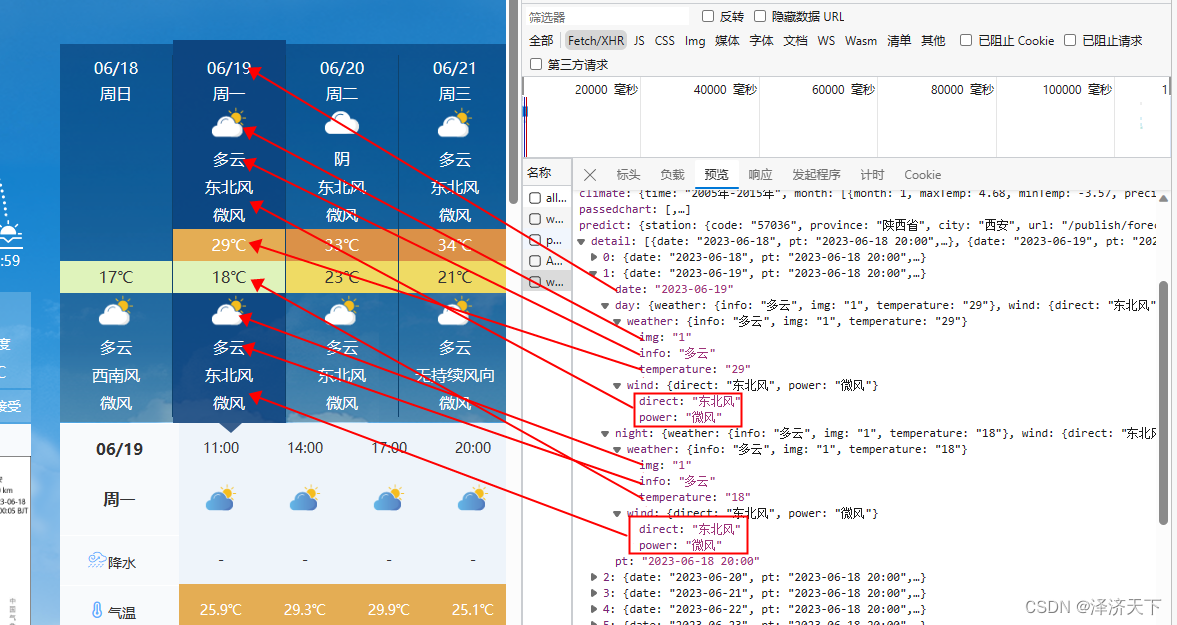Click the 06/19 daytime partly cloudy icon

(x=228, y=124)
